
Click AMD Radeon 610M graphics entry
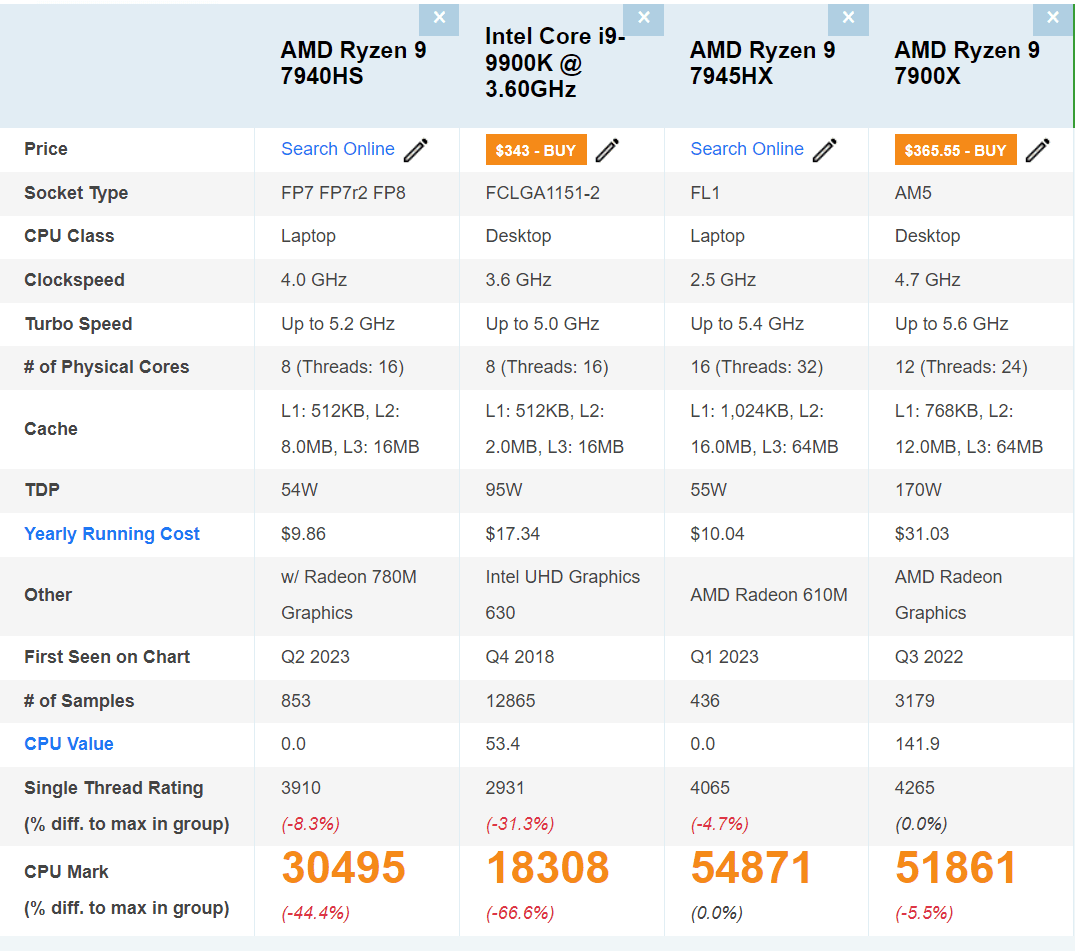tap(769, 595)
